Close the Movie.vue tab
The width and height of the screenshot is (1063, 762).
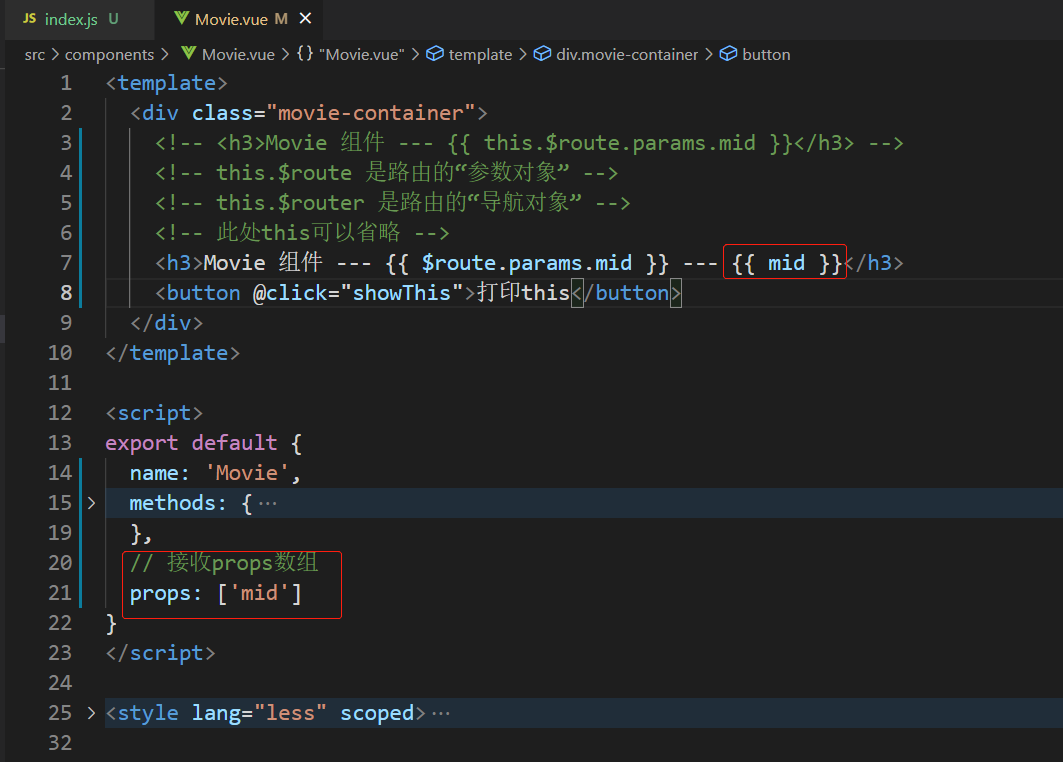[x=305, y=19]
